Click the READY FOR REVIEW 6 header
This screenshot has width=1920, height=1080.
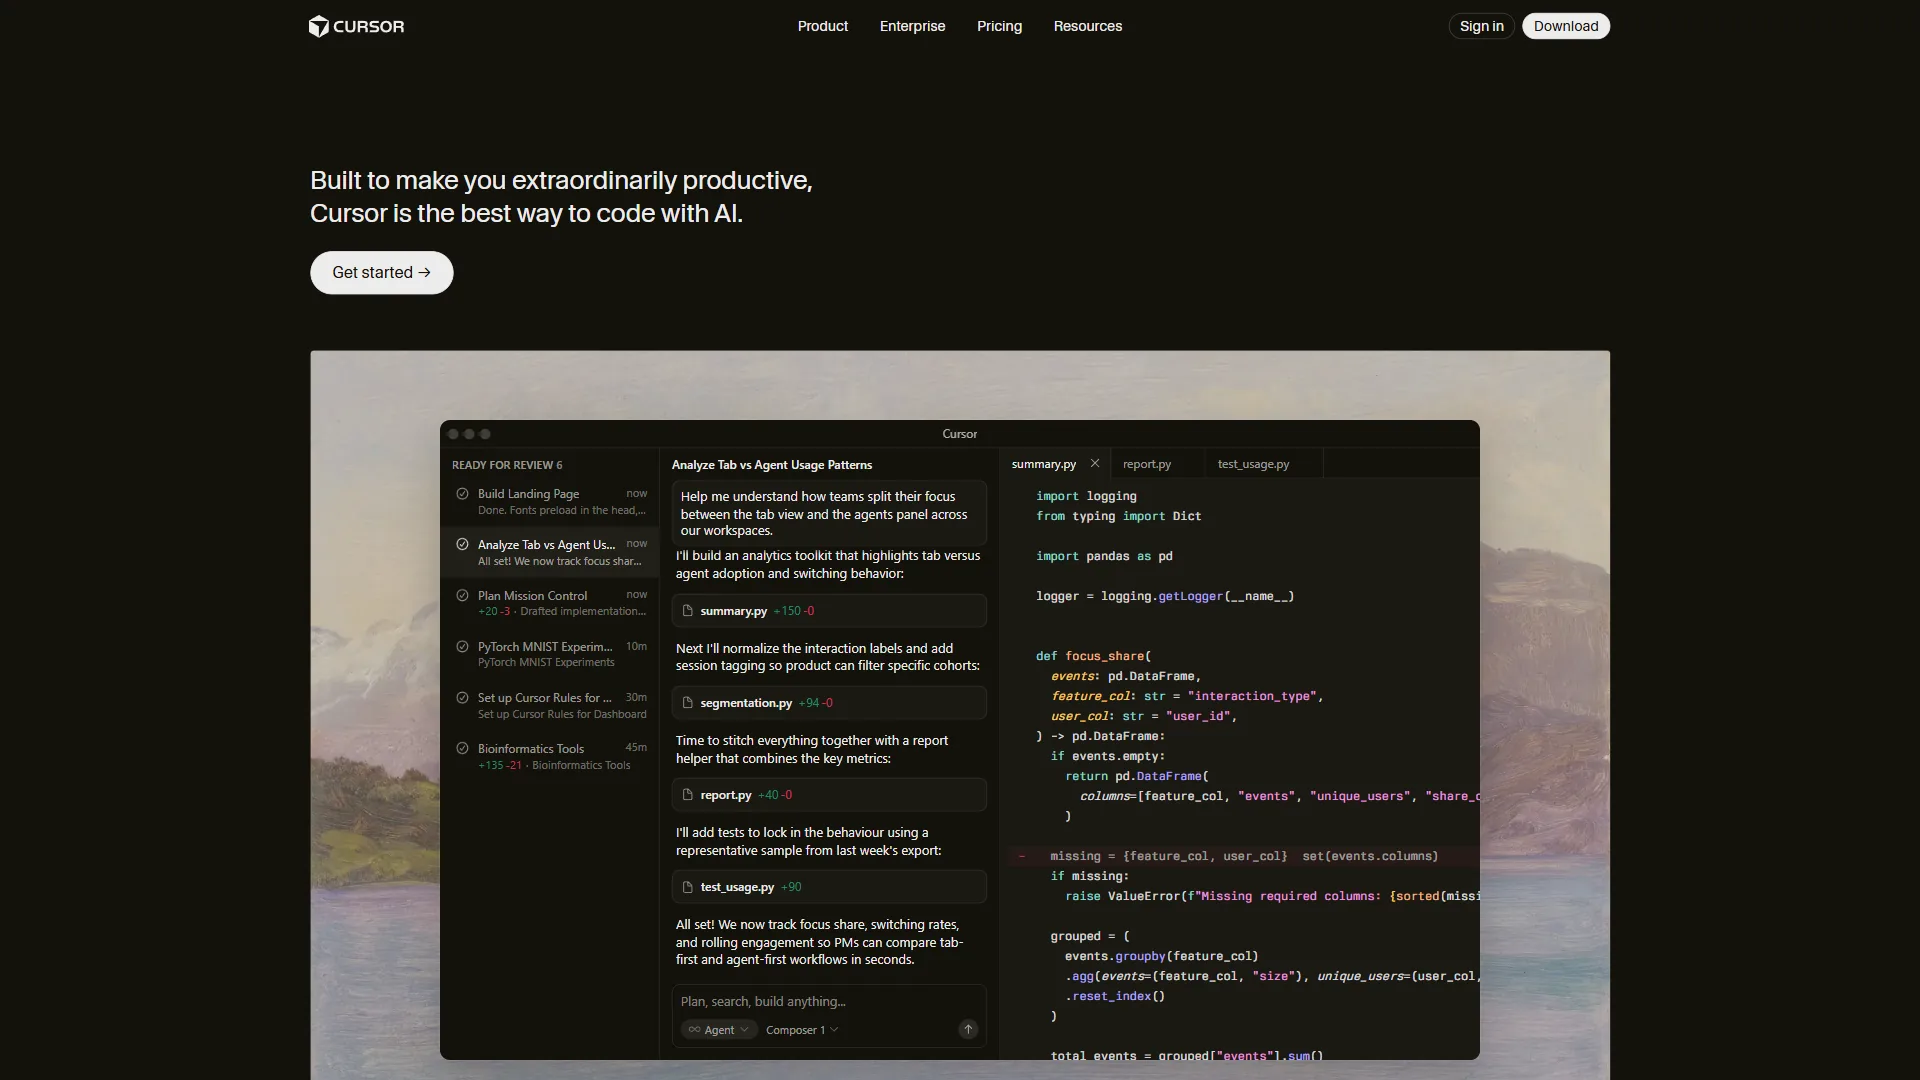507,465
